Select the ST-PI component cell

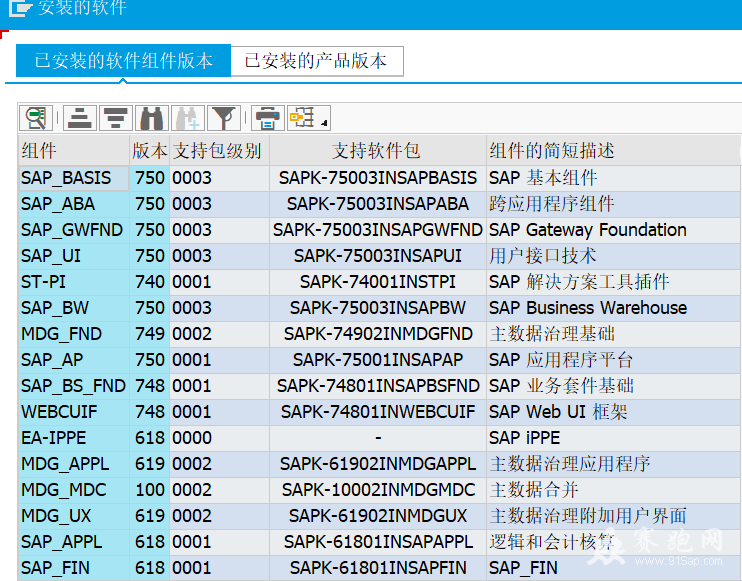tap(74, 282)
